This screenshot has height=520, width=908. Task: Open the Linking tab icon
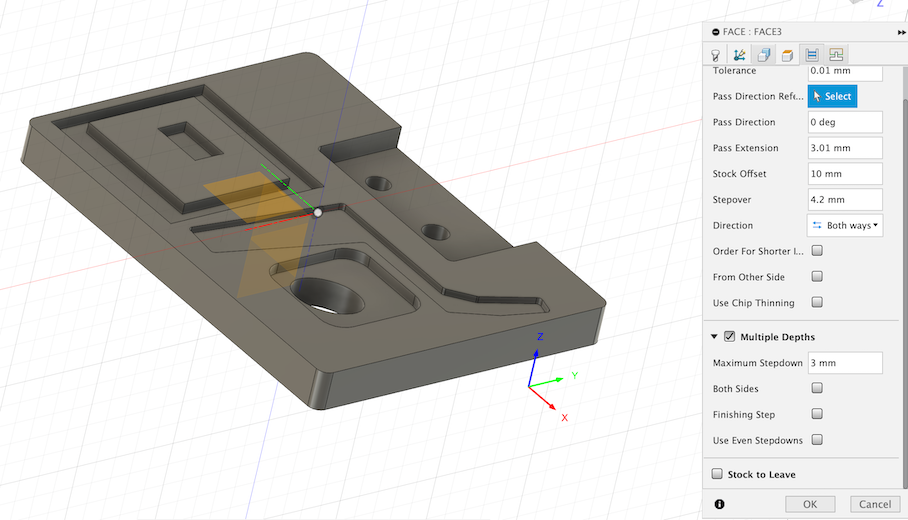(836, 55)
